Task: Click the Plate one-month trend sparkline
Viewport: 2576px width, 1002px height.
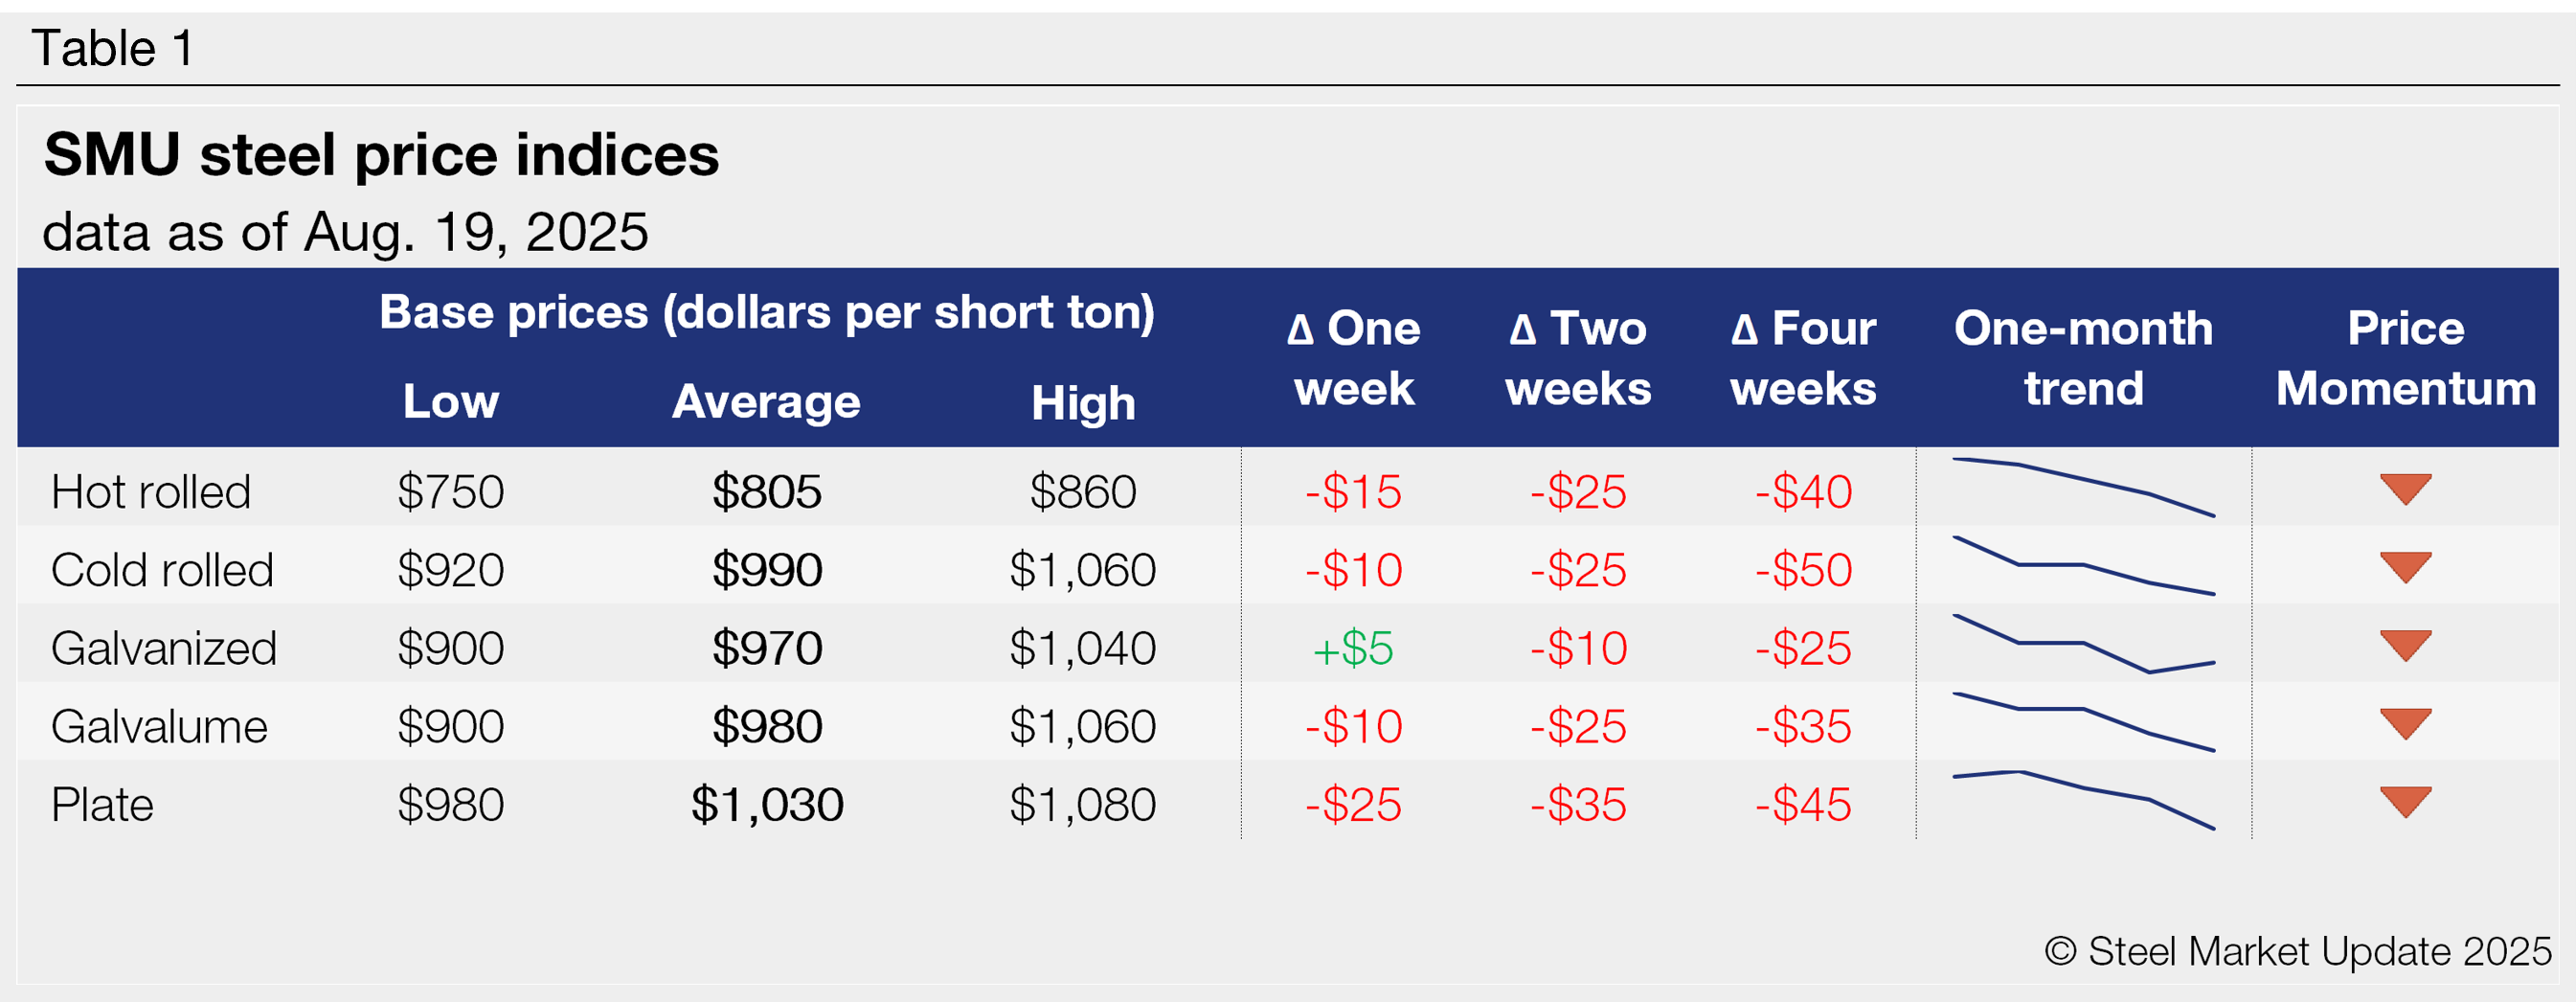Action: tap(2083, 799)
